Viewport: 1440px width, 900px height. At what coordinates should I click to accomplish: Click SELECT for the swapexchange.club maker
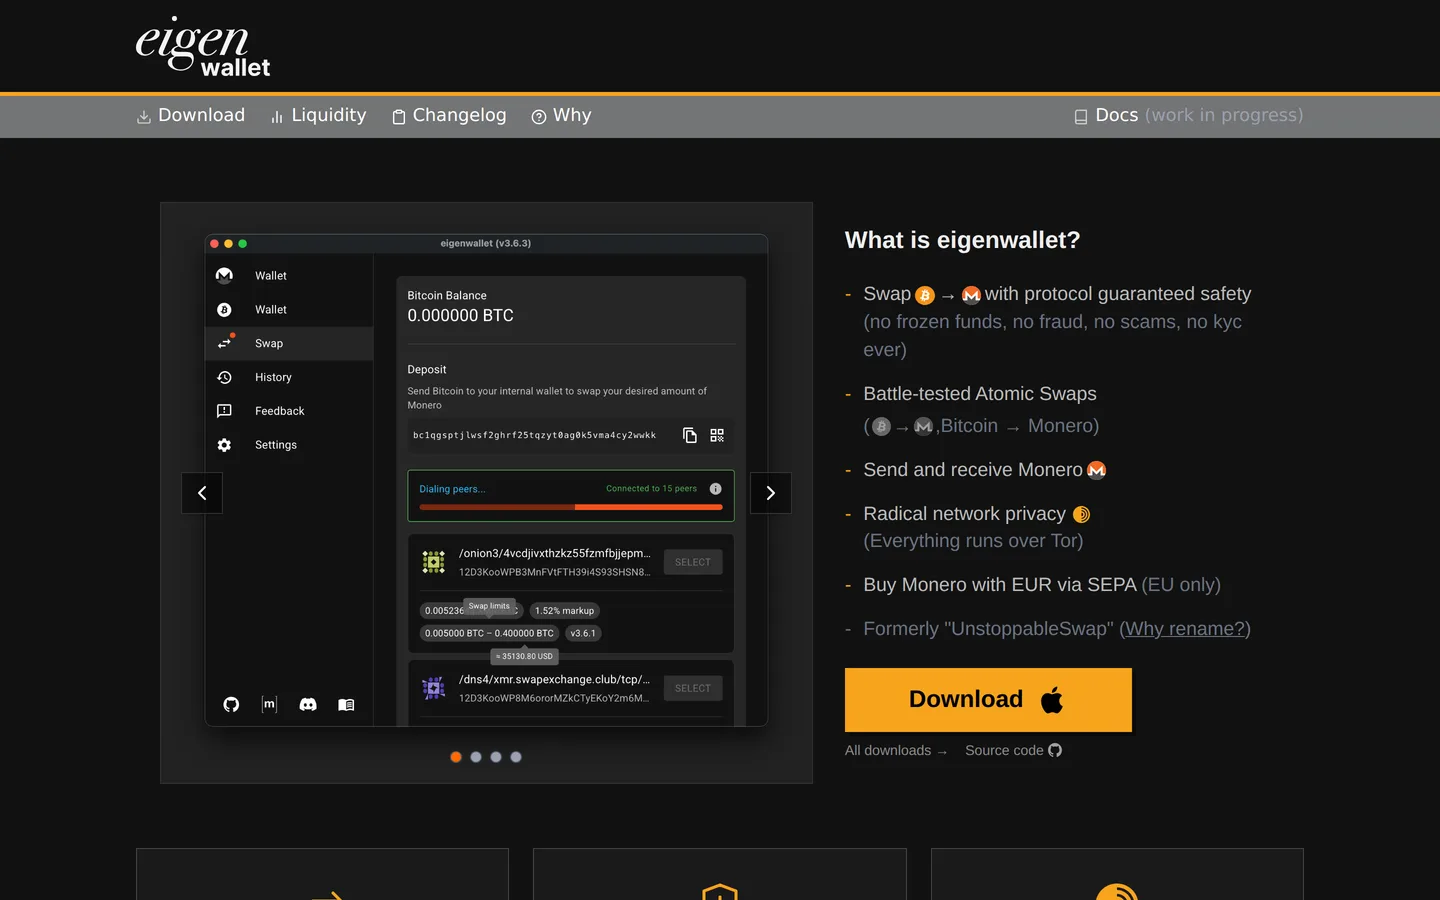[x=693, y=688]
